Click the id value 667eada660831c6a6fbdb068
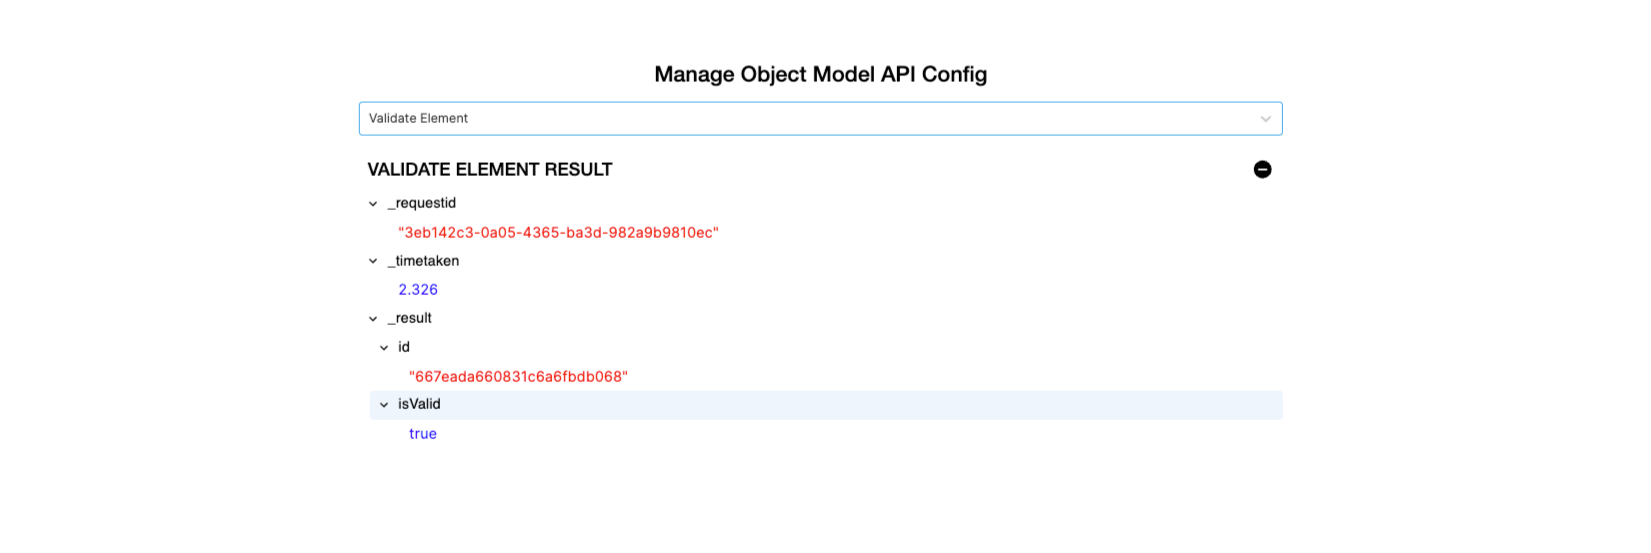The height and width of the screenshot is (553, 1651). tap(518, 377)
